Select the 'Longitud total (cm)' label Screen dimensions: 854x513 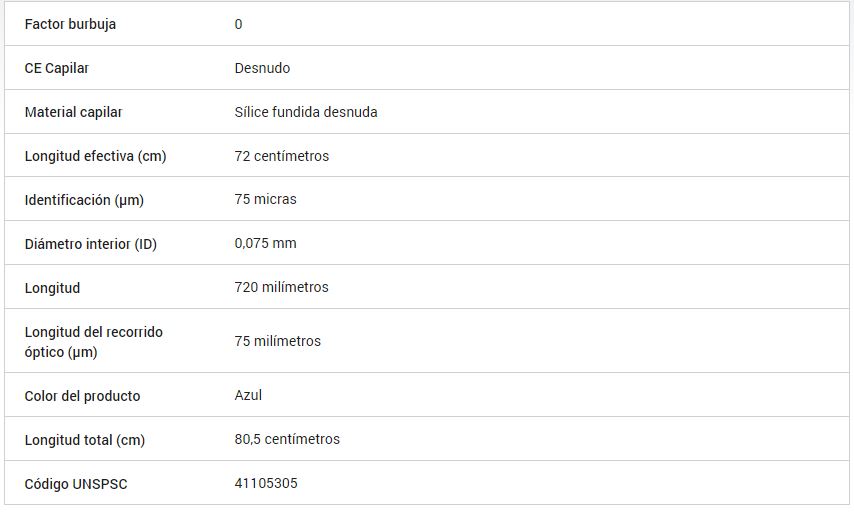tap(84, 440)
